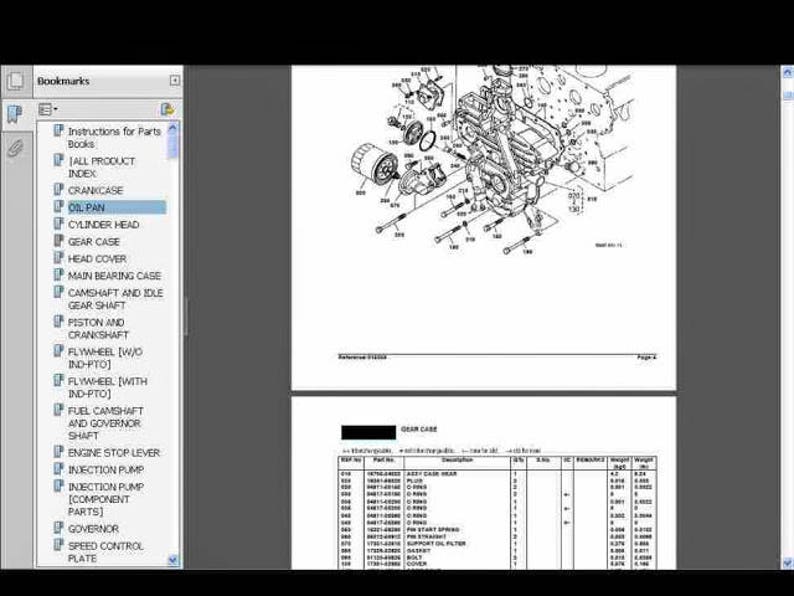The image size is (794, 596).
Task: Click bookmark icon beside HEAD COVER
Action: [58, 258]
